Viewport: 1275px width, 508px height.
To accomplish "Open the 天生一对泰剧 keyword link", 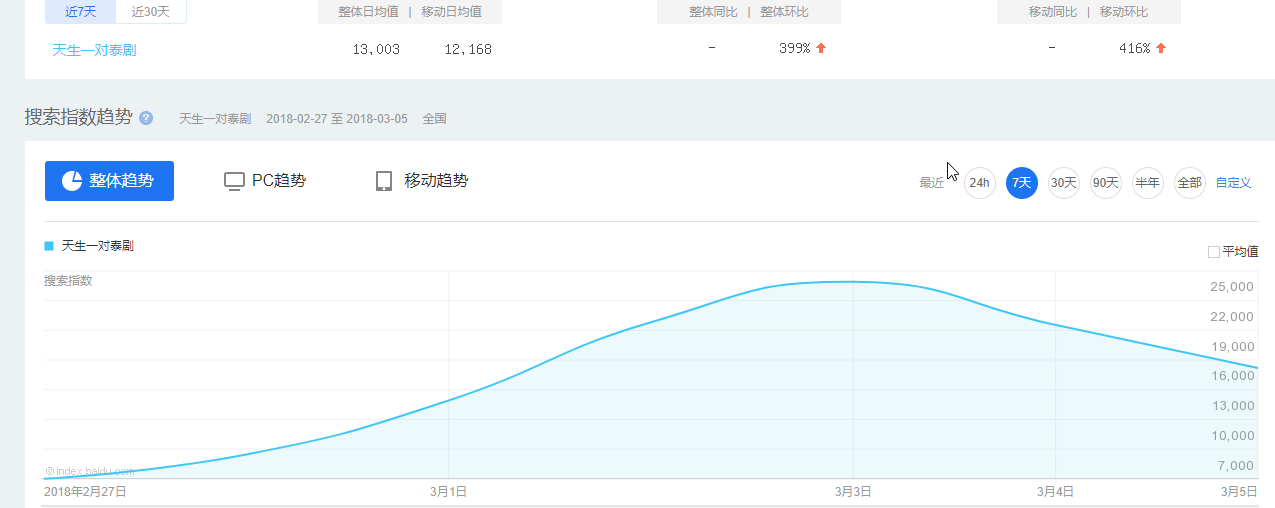I will 94,49.
